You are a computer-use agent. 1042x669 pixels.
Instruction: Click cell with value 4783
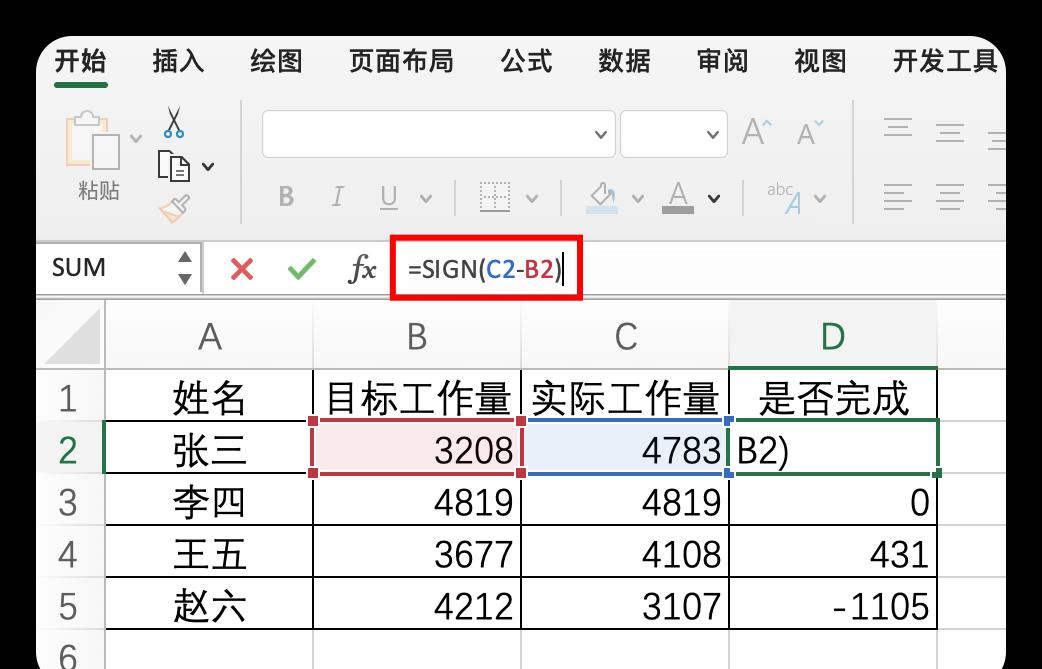point(625,448)
